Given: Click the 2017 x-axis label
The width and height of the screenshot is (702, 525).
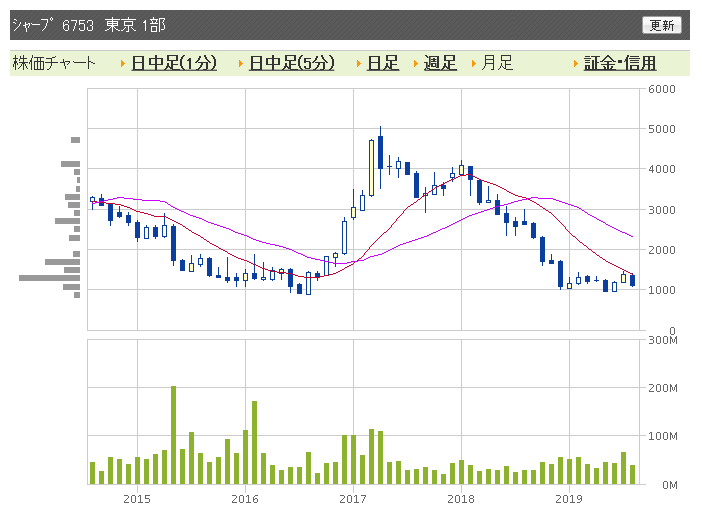Looking at the screenshot, I should (x=353, y=499).
